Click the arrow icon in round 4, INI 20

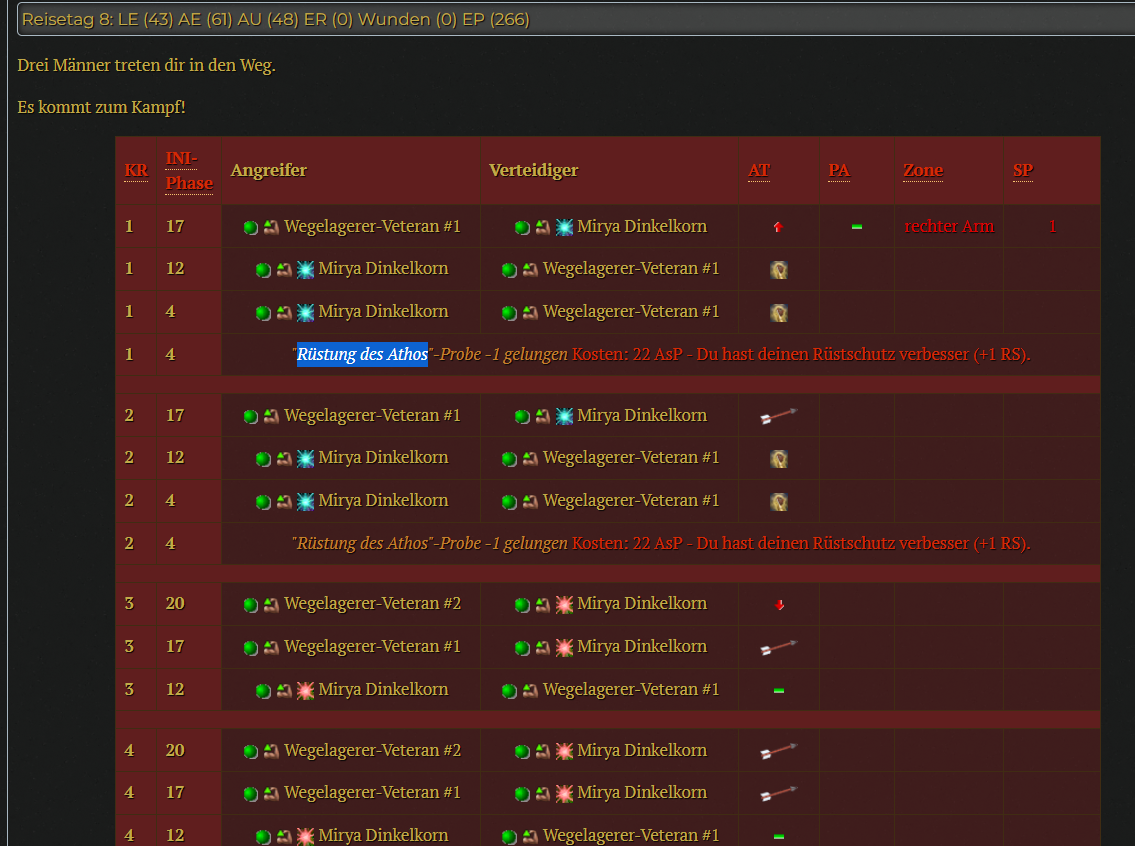pos(778,751)
